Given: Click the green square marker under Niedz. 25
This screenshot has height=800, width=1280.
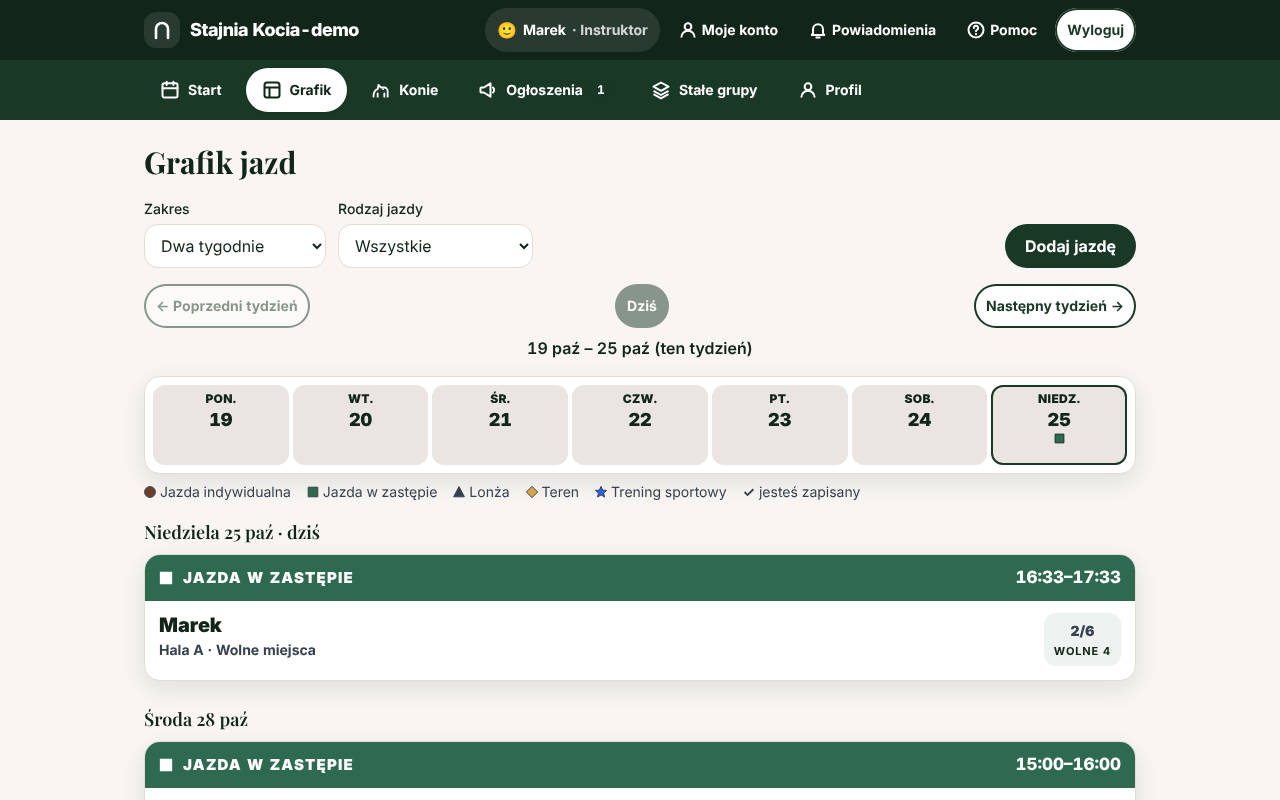Looking at the screenshot, I should point(1059,439).
